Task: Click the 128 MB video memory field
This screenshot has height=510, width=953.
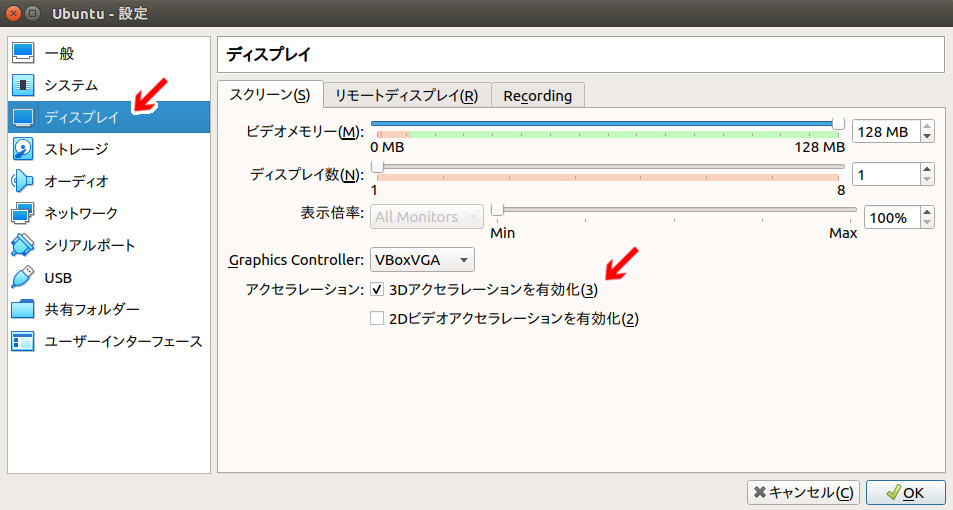Action: [x=886, y=131]
